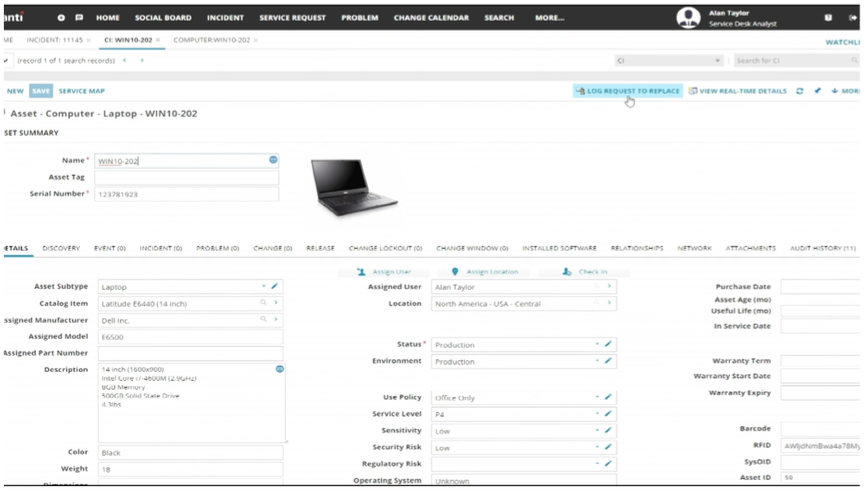Go to previous search record arrow
The height and width of the screenshot is (491, 866).
tap(125, 60)
